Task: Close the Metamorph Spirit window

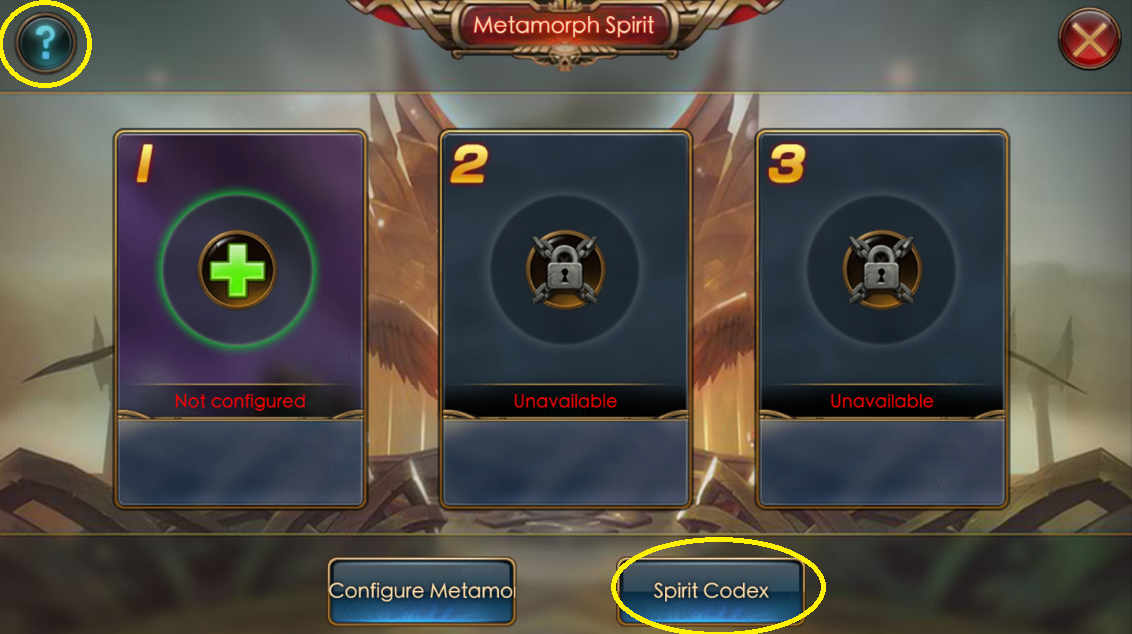Action: tap(1089, 40)
